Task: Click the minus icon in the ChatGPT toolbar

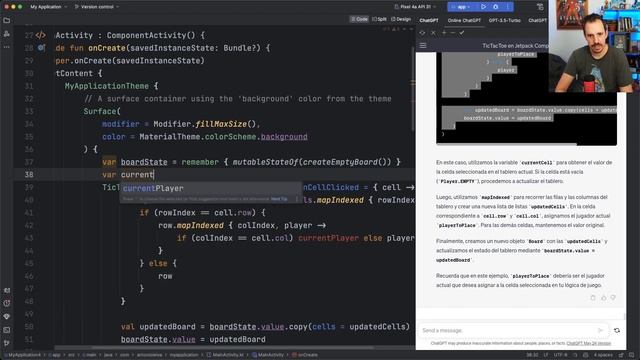Action: (x=453, y=33)
